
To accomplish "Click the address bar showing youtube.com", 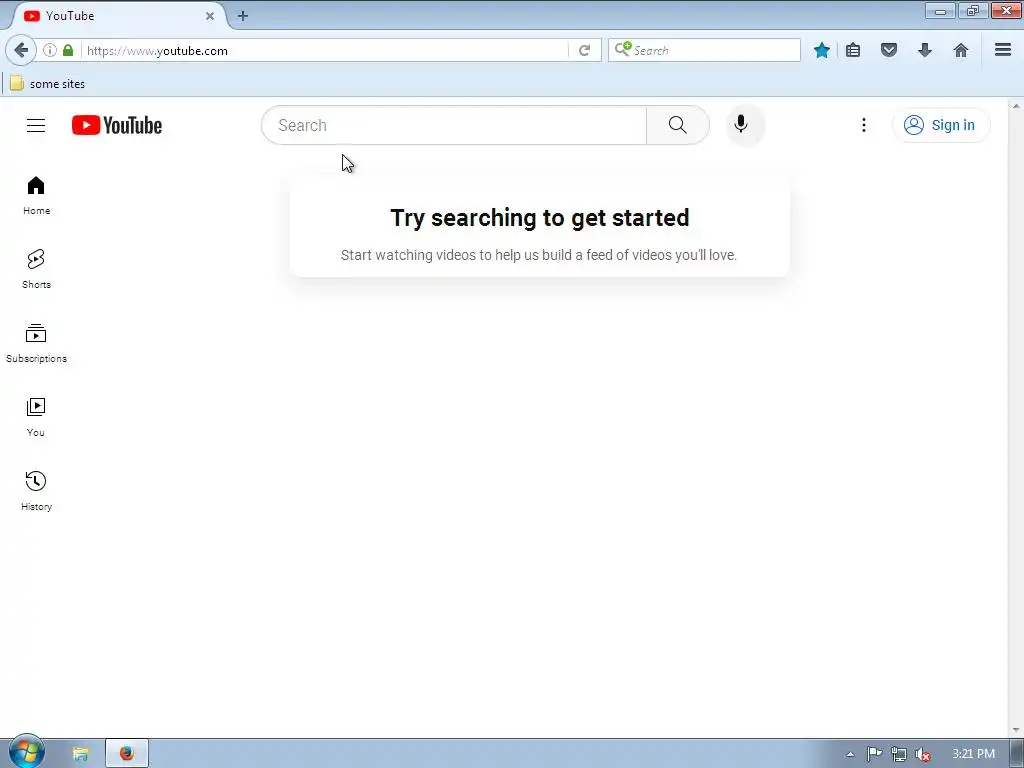I will tap(325, 50).
